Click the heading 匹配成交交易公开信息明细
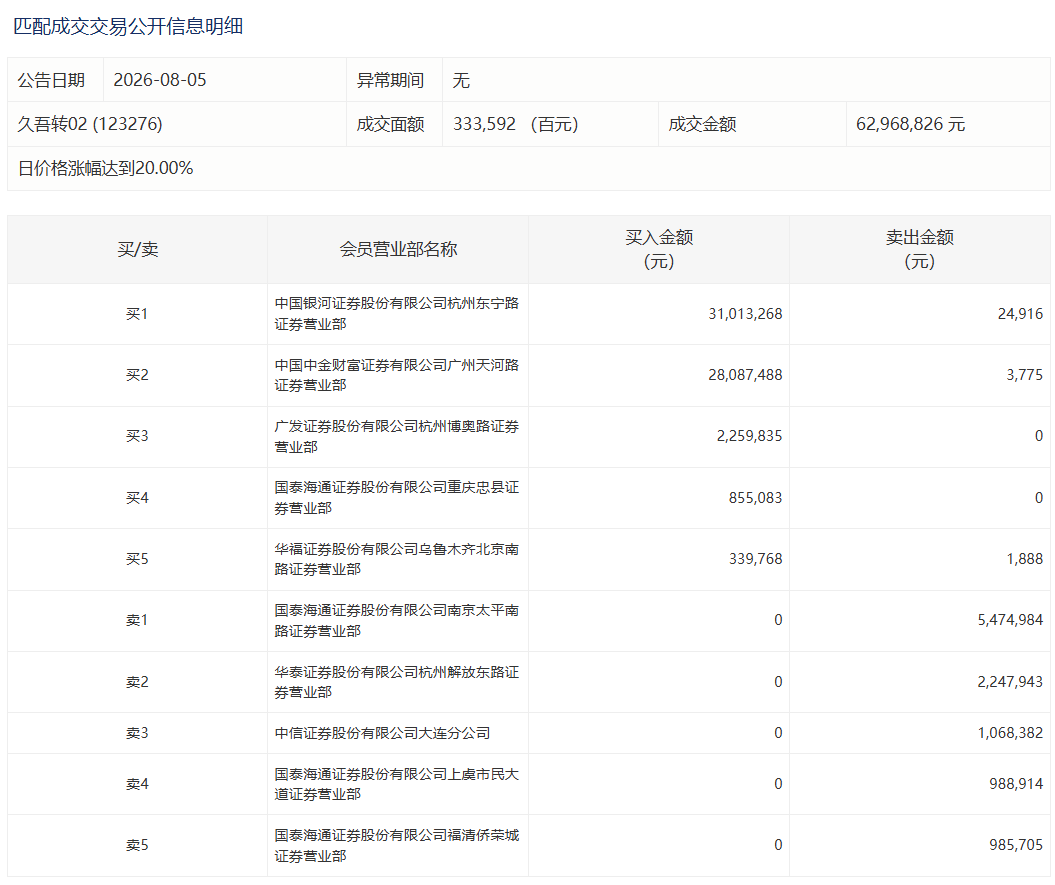 [128, 26]
